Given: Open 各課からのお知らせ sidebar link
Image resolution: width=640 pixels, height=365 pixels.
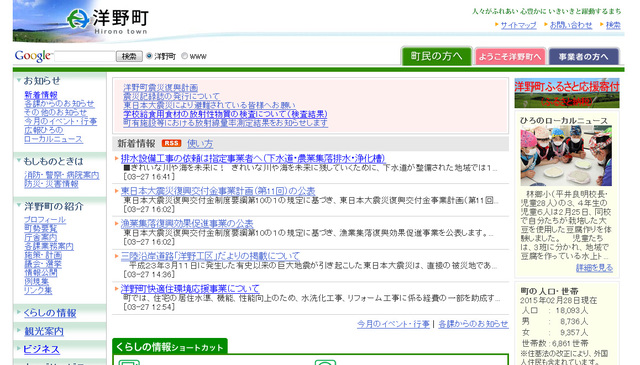Looking at the screenshot, I should tap(59, 104).
